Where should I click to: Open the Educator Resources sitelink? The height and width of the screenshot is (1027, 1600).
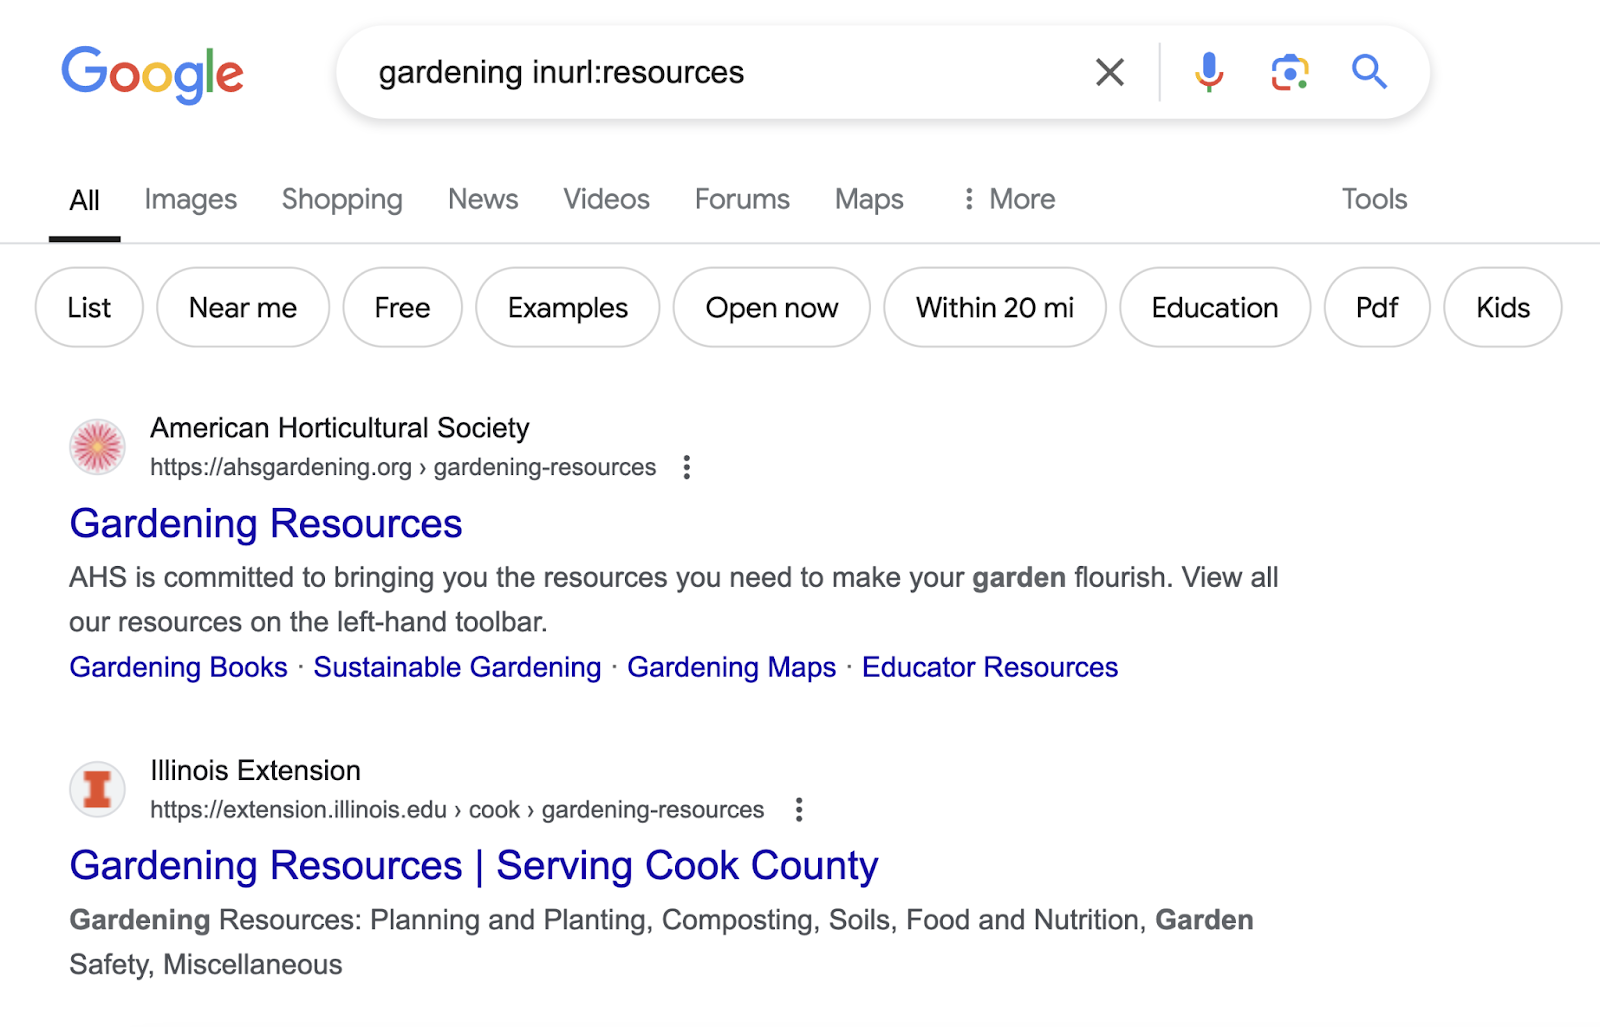(989, 667)
